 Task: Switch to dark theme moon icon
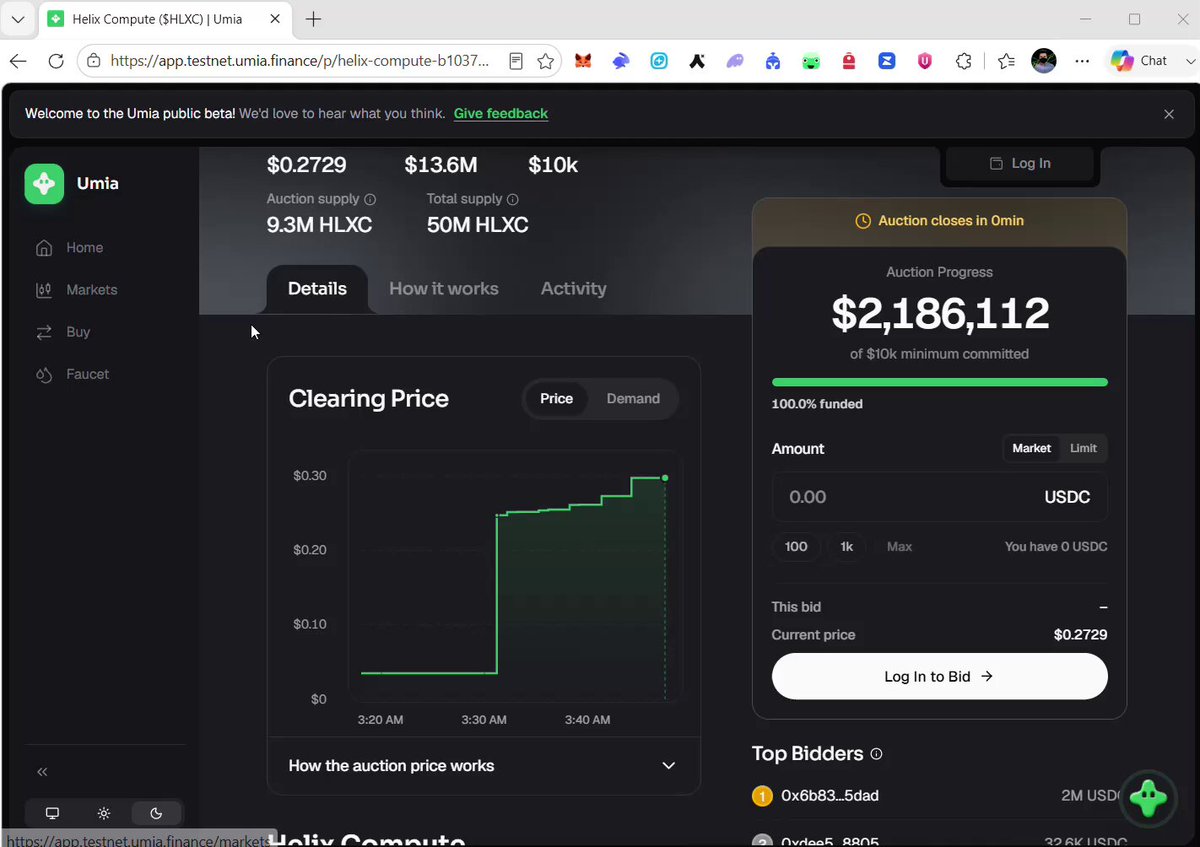click(156, 813)
